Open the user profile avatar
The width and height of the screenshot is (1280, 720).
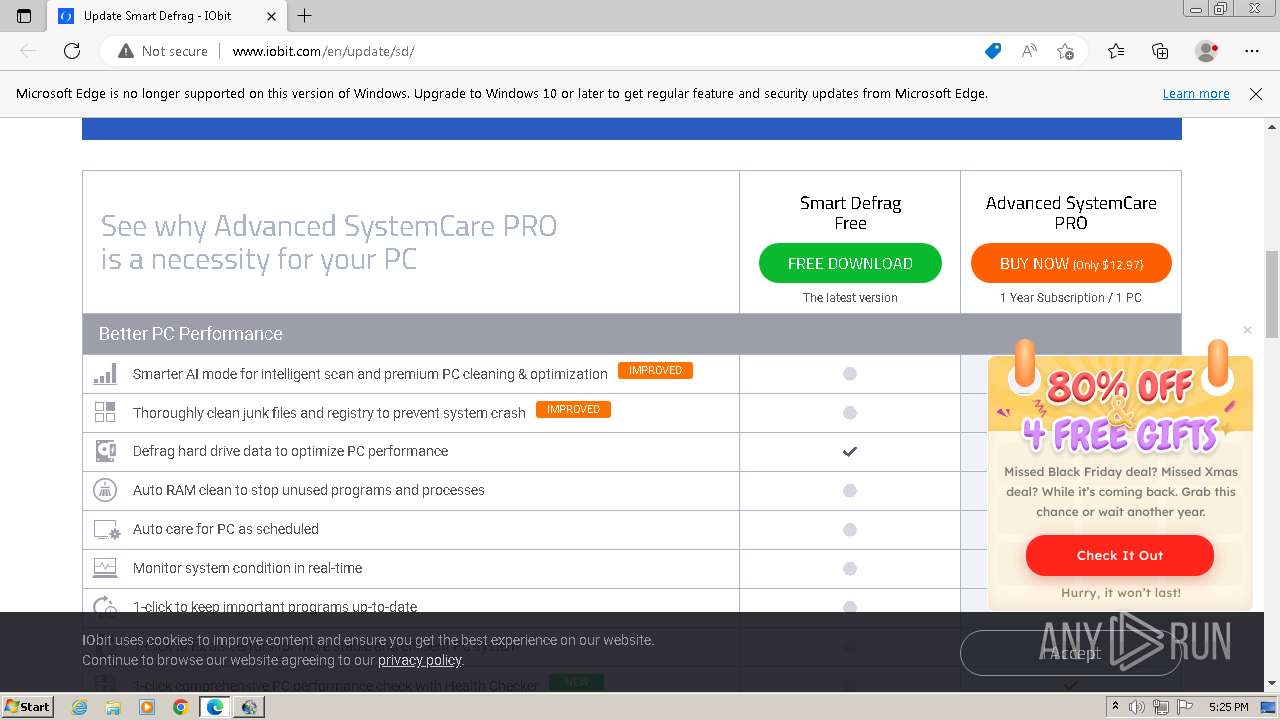(x=1207, y=51)
